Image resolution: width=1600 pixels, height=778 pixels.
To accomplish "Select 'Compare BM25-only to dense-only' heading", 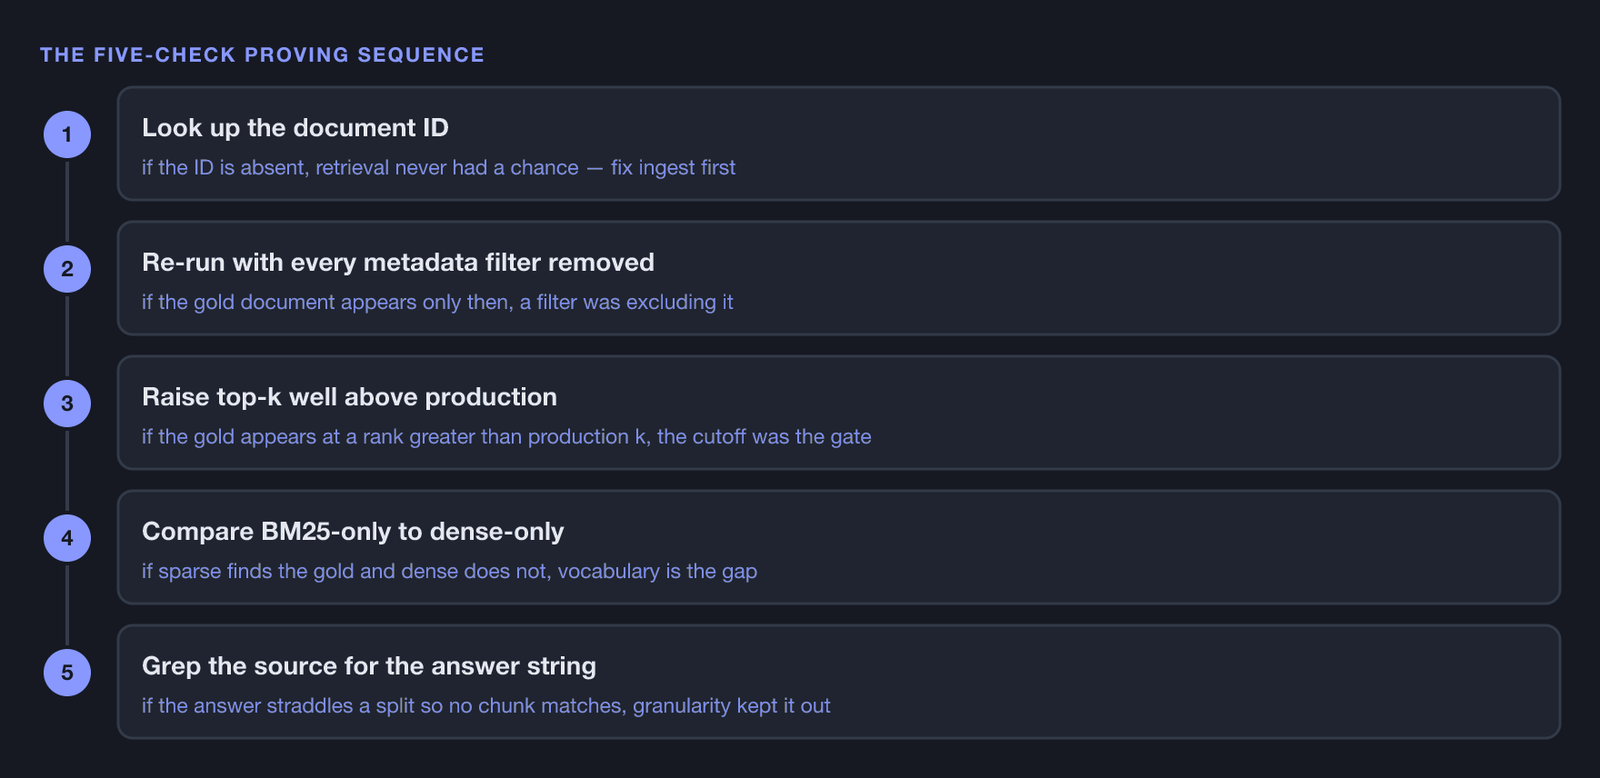I will pos(353,531).
